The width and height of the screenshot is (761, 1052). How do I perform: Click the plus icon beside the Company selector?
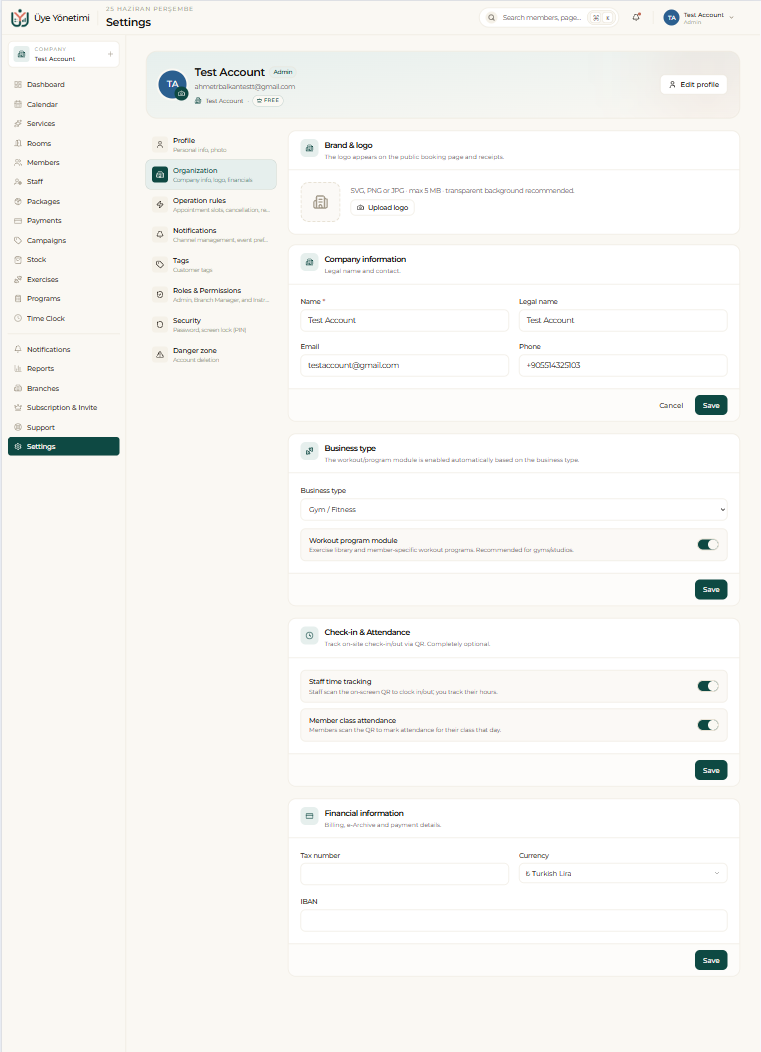(110, 54)
